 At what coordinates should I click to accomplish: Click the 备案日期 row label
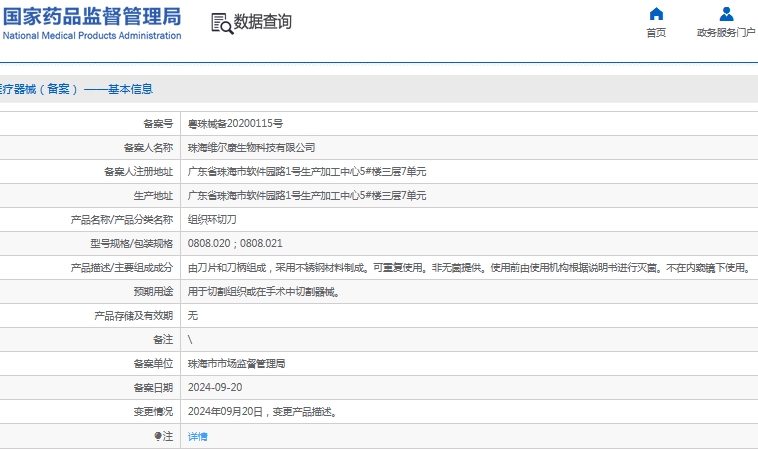[153, 388]
